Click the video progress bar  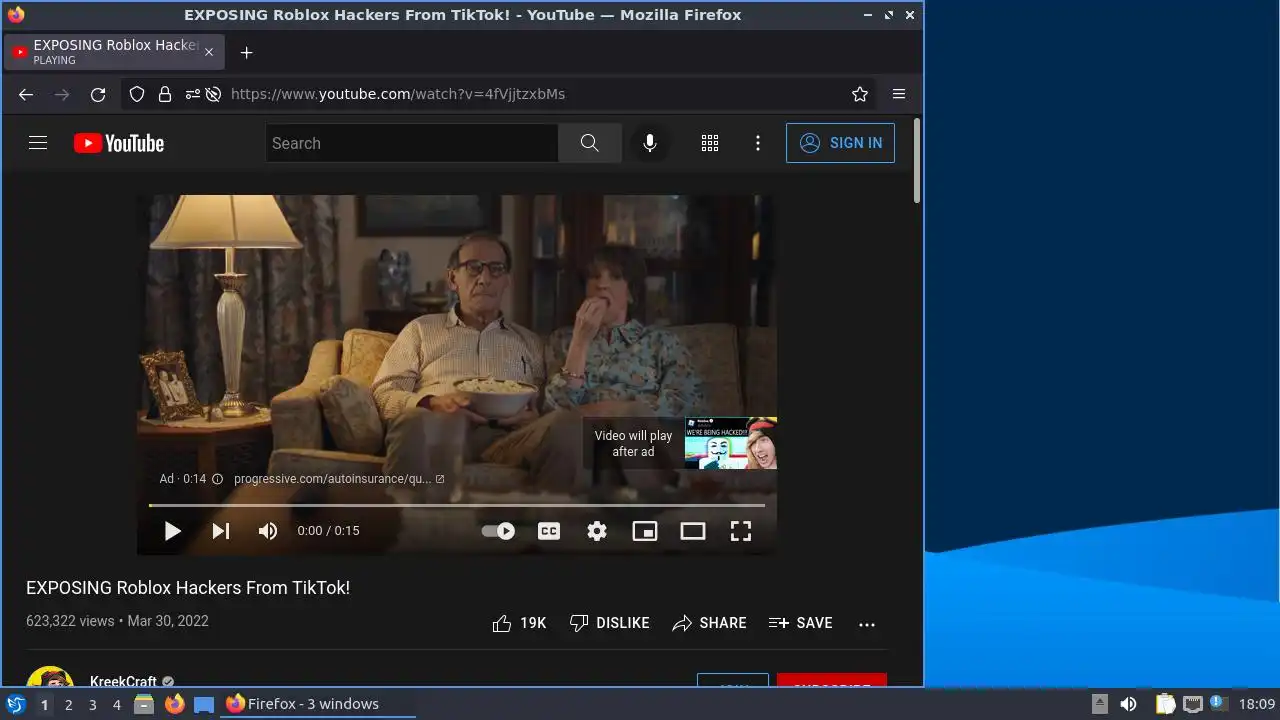[457, 505]
